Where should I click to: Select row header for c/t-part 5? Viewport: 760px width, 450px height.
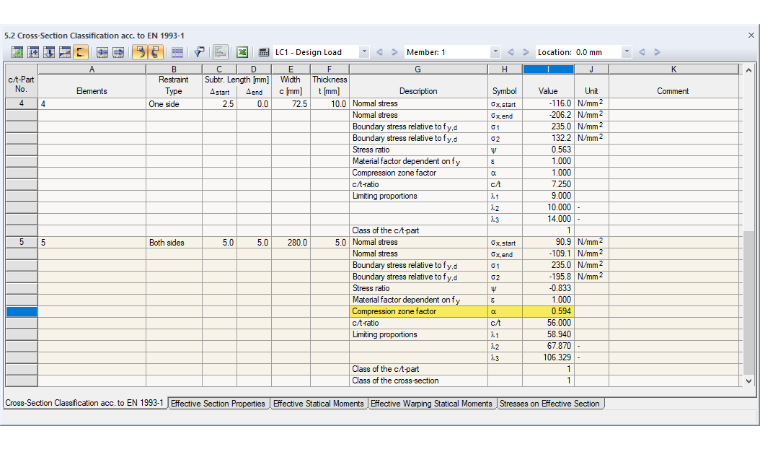click(x=21, y=242)
